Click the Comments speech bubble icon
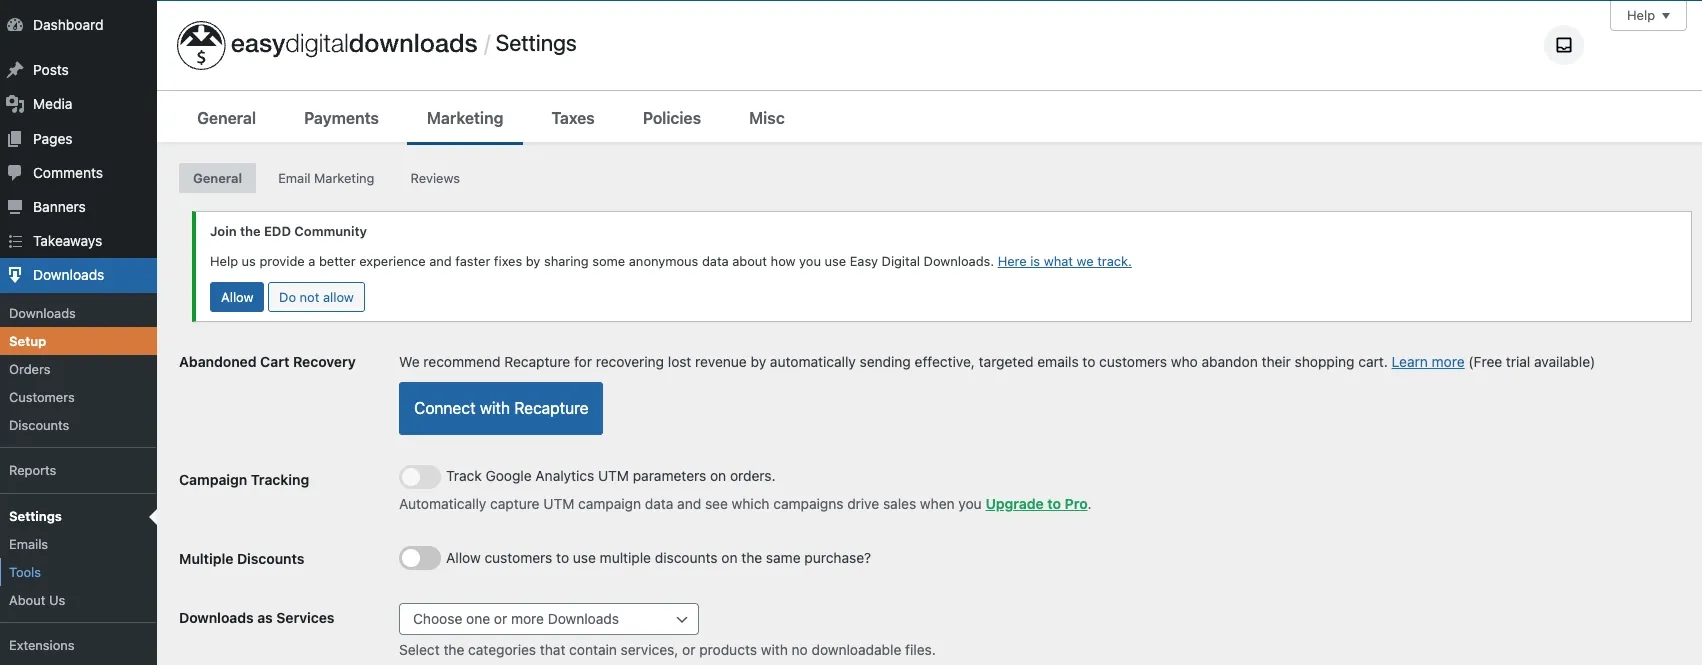 pos(15,173)
